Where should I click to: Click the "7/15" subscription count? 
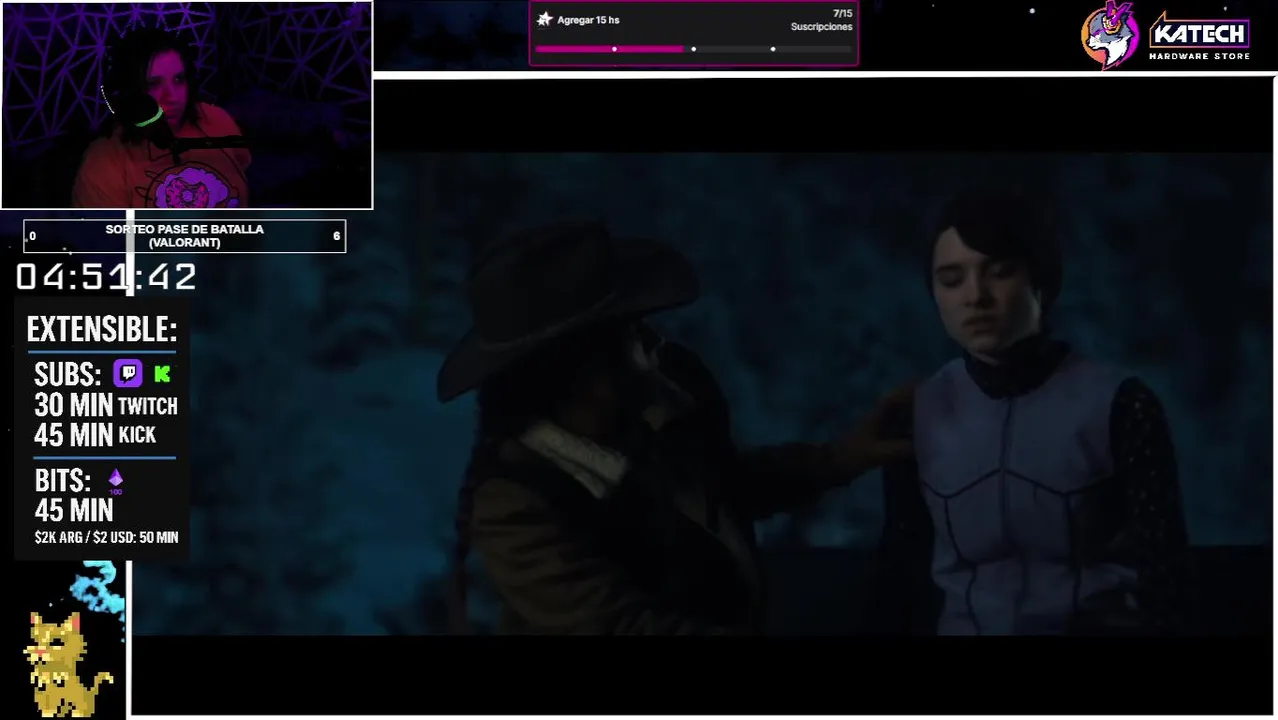click(842, 14)
